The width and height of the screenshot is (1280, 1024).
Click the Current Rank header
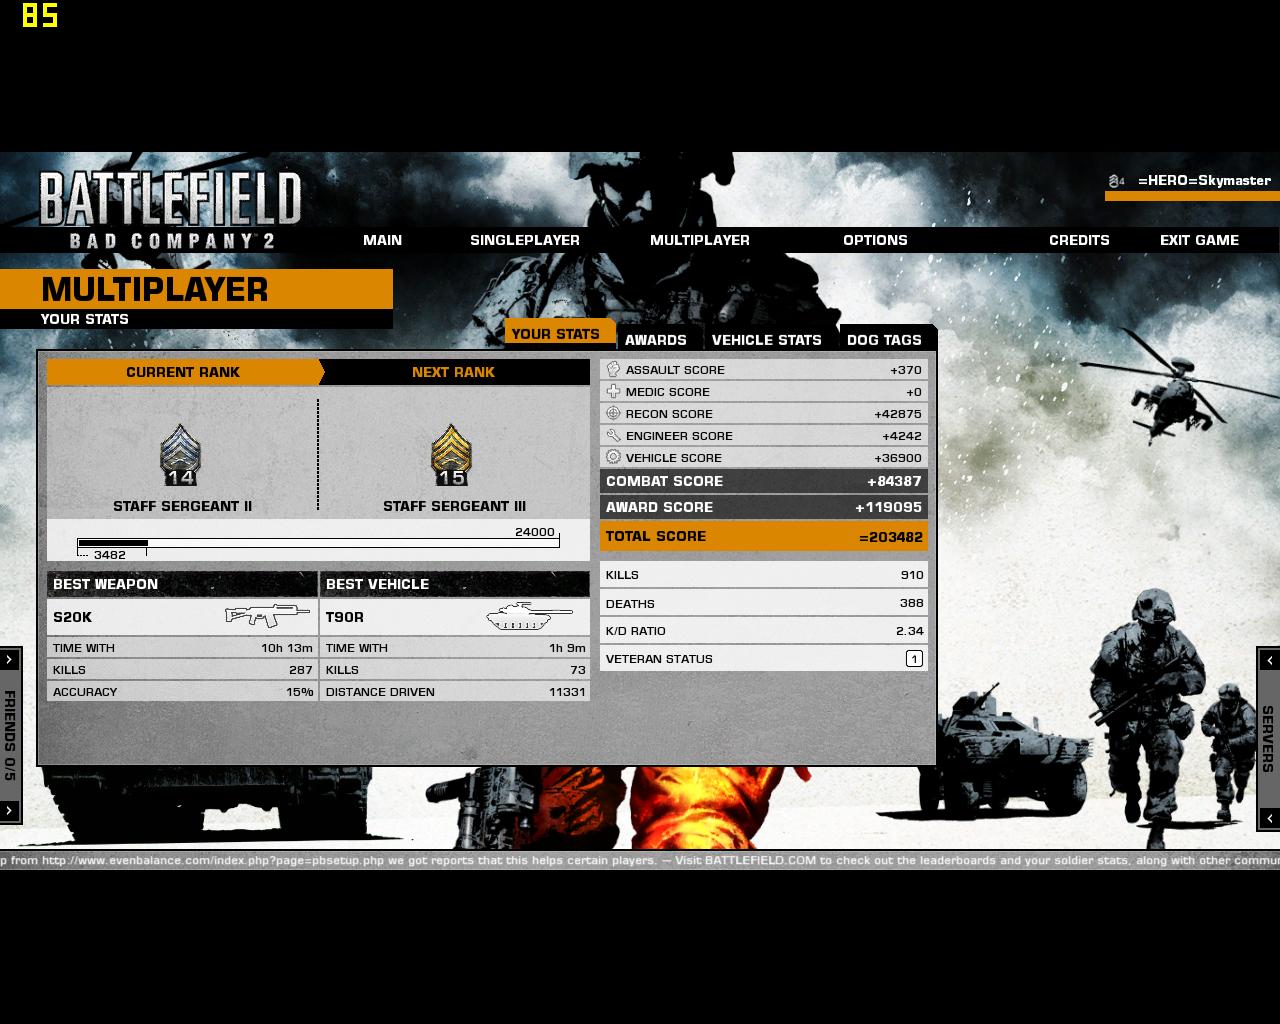click(x=183, y=372)
